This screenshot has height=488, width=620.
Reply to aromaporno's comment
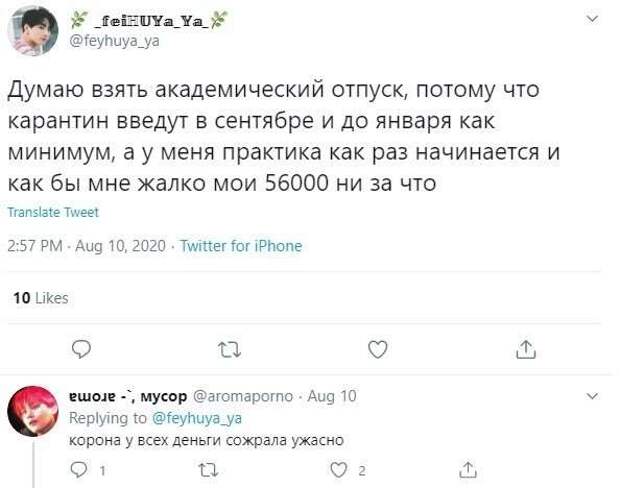79,470
